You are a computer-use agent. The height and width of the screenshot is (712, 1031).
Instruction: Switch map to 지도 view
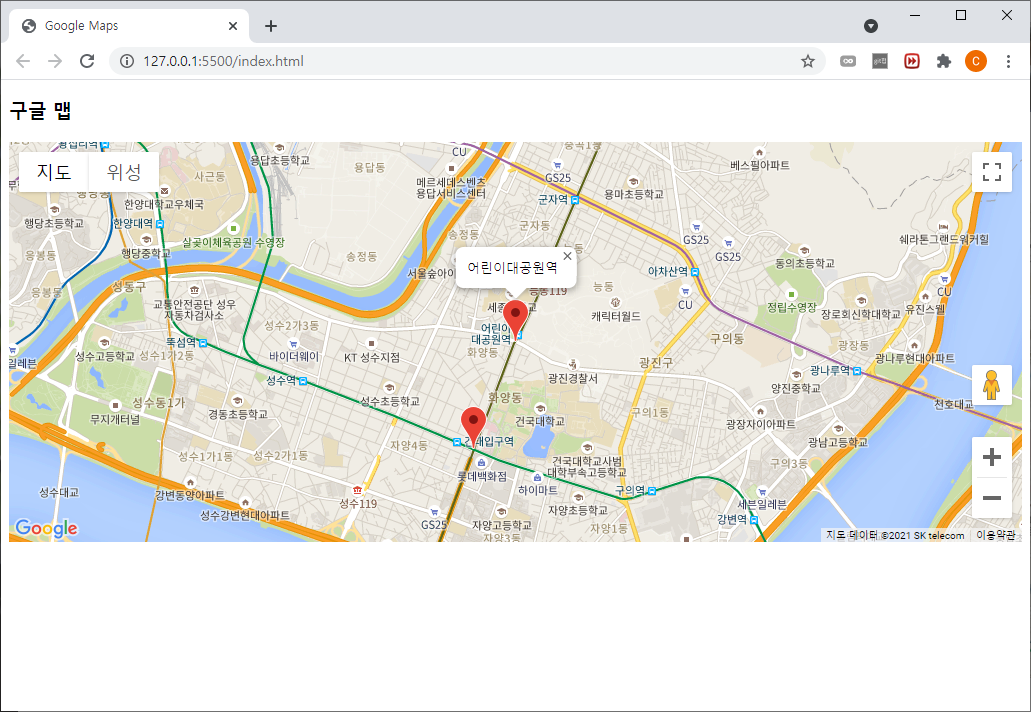pyautogui.click(x=54, y=172)
